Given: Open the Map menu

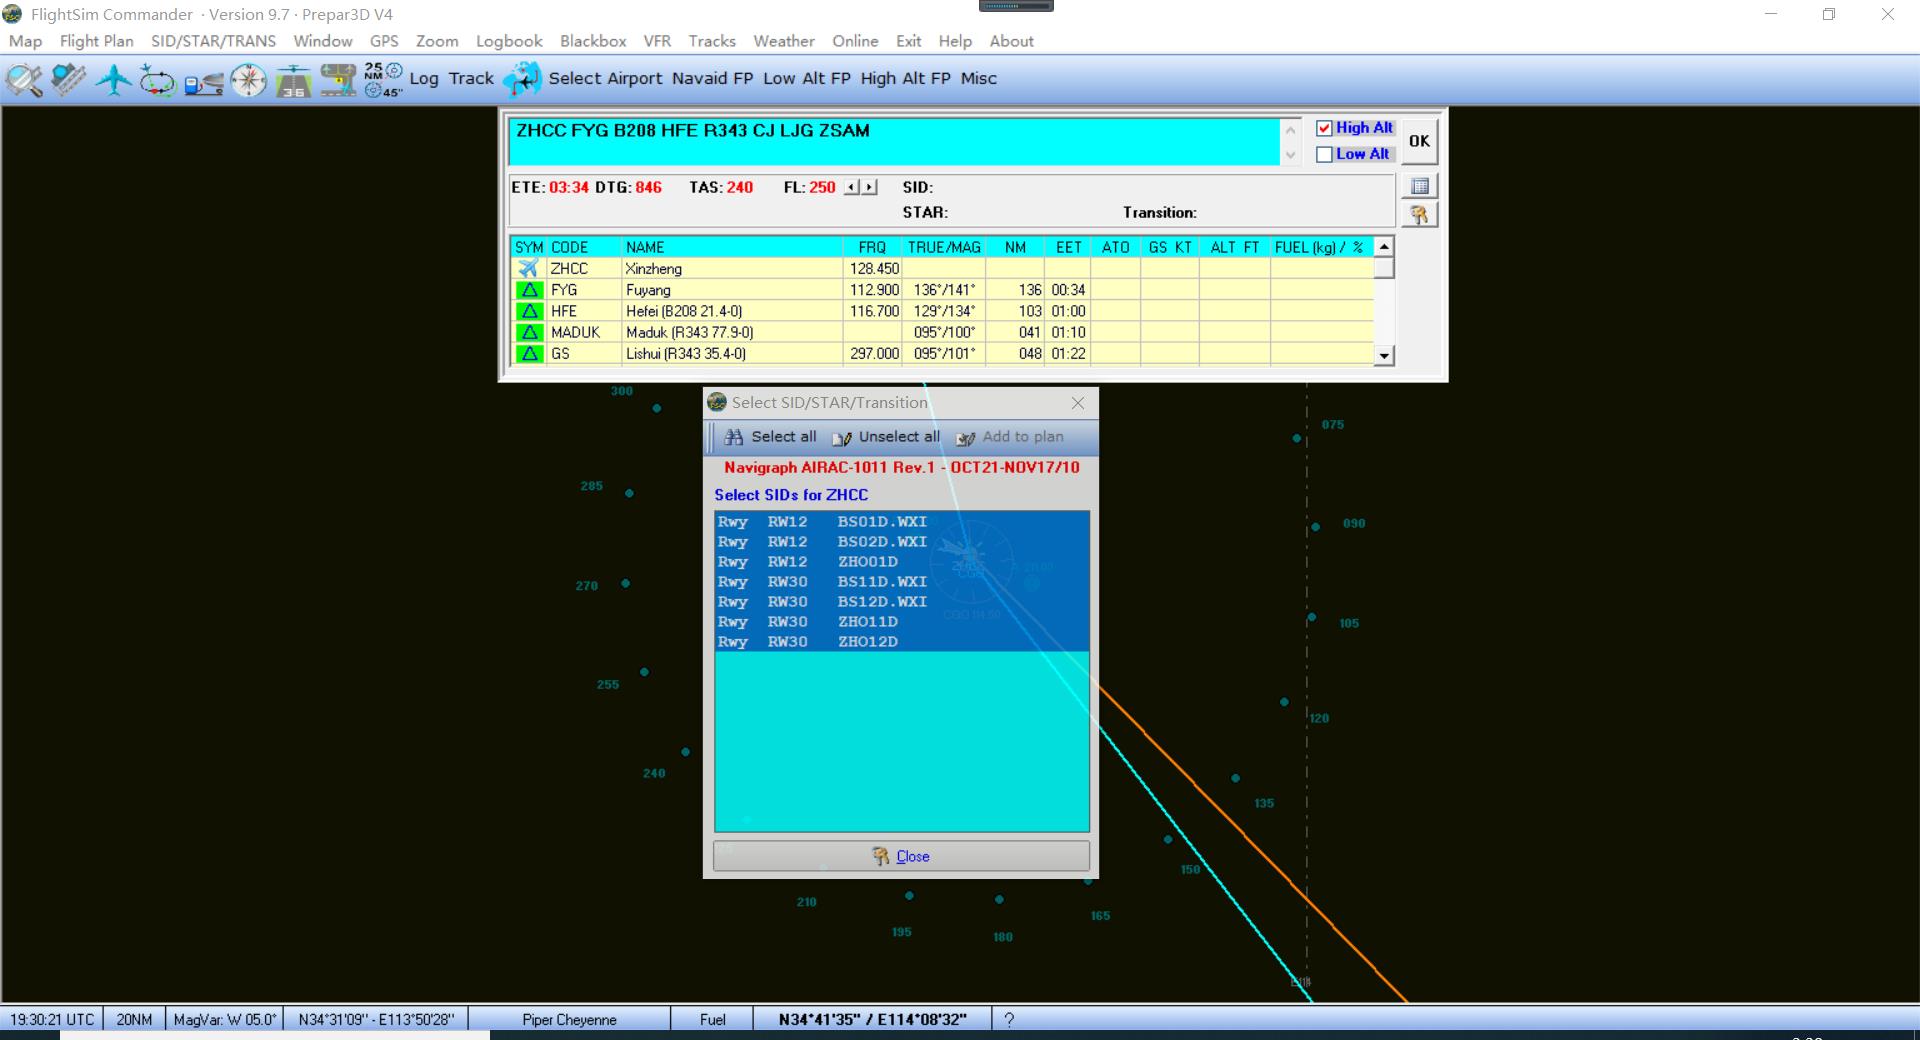Looking at the screenshot, I should point(26,41).
